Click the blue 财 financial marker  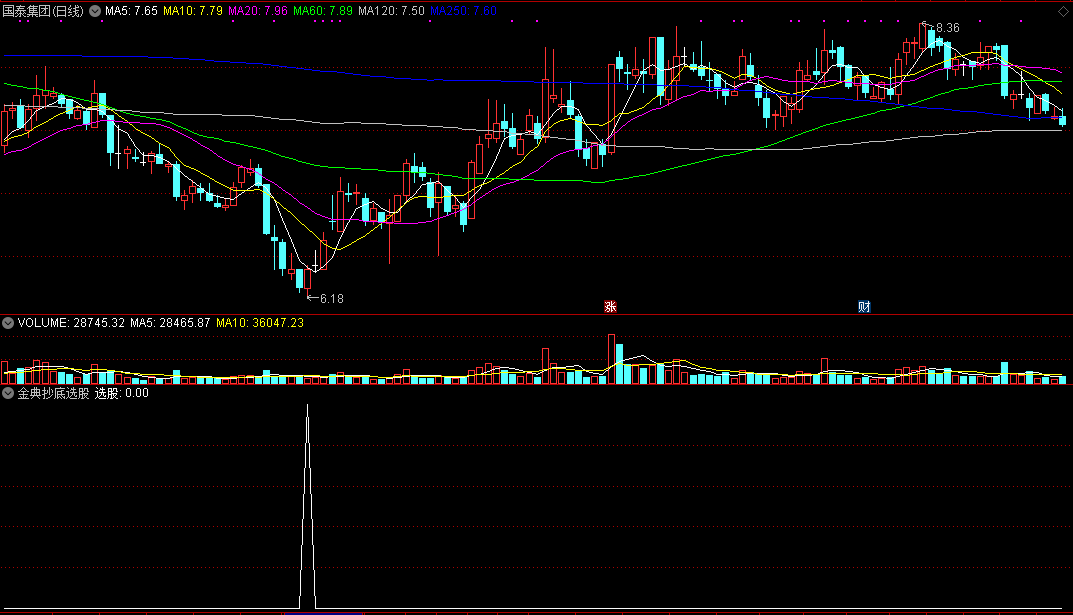point(864,306)
